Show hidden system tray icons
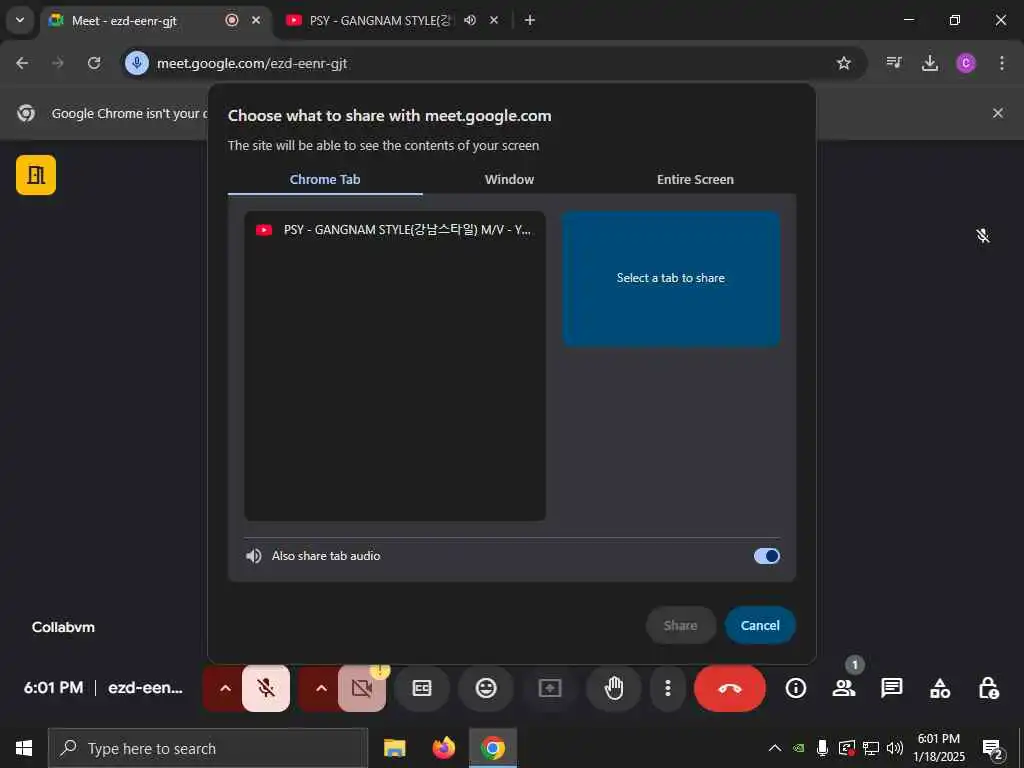Screen dimensions: 1024x768 coord(774,748)
